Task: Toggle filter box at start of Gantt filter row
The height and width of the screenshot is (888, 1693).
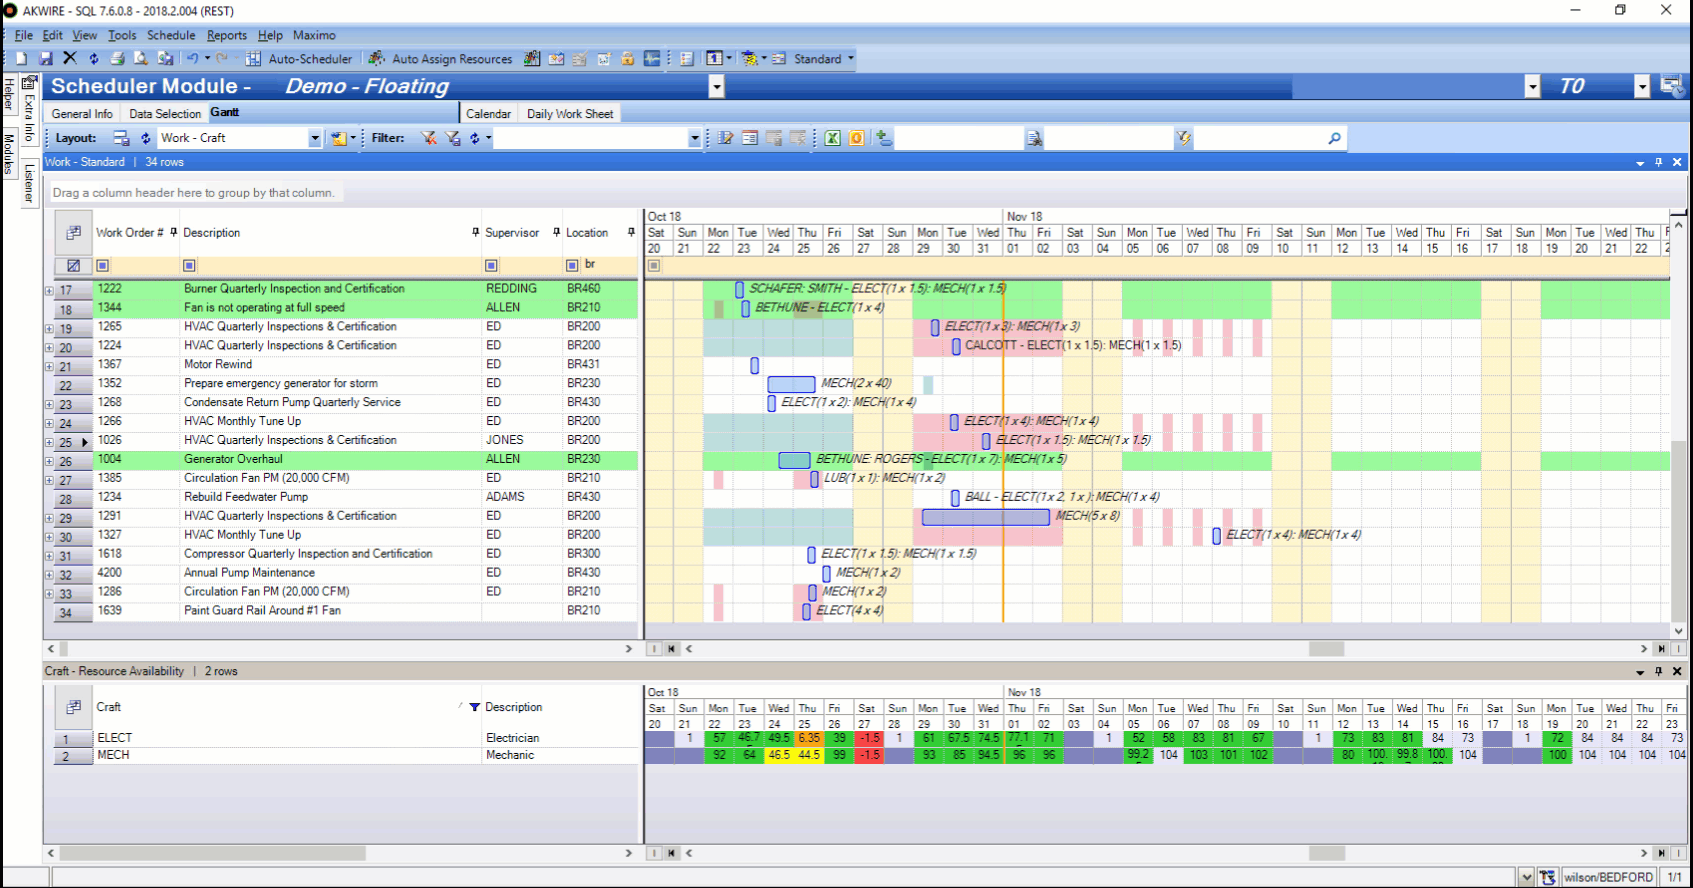Action: tap(654, 266)
